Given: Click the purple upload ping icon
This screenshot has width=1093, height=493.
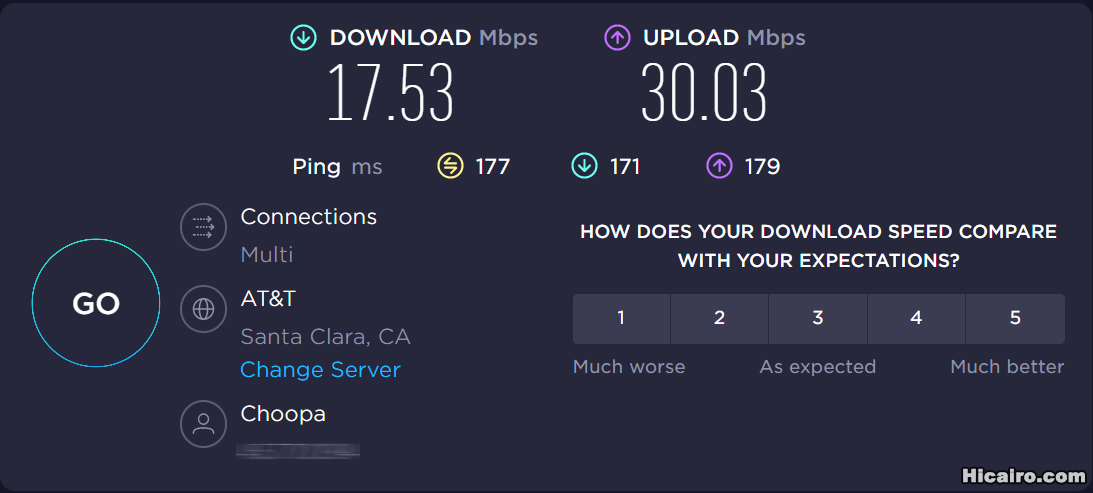Looking at the screenshot, I should 719,166.
